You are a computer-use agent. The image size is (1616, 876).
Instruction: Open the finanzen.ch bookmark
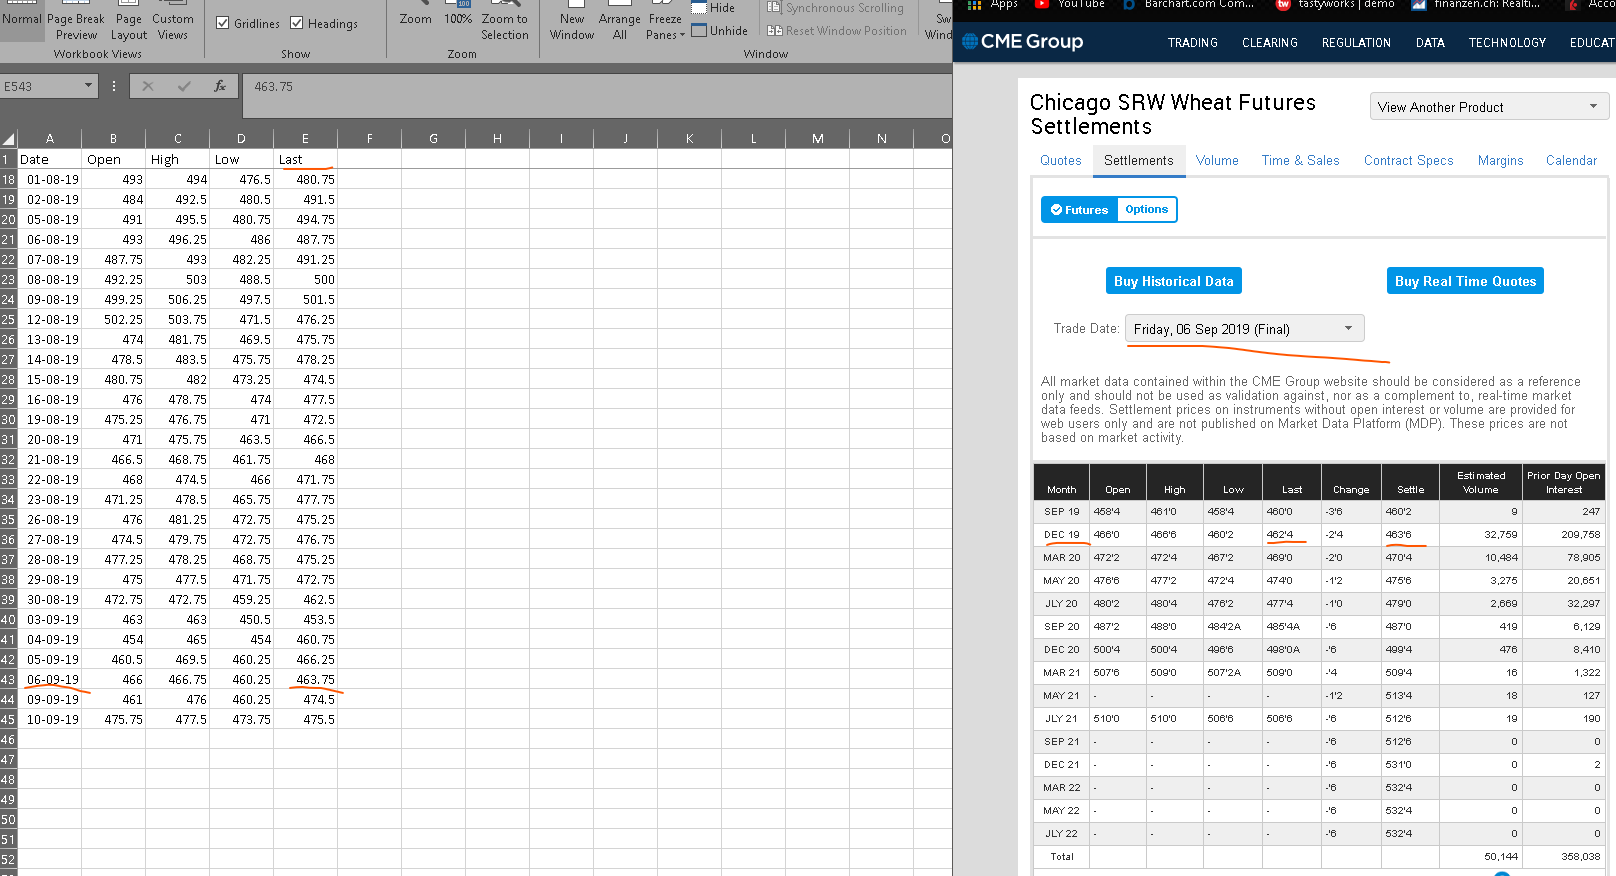click(1475, 5)
